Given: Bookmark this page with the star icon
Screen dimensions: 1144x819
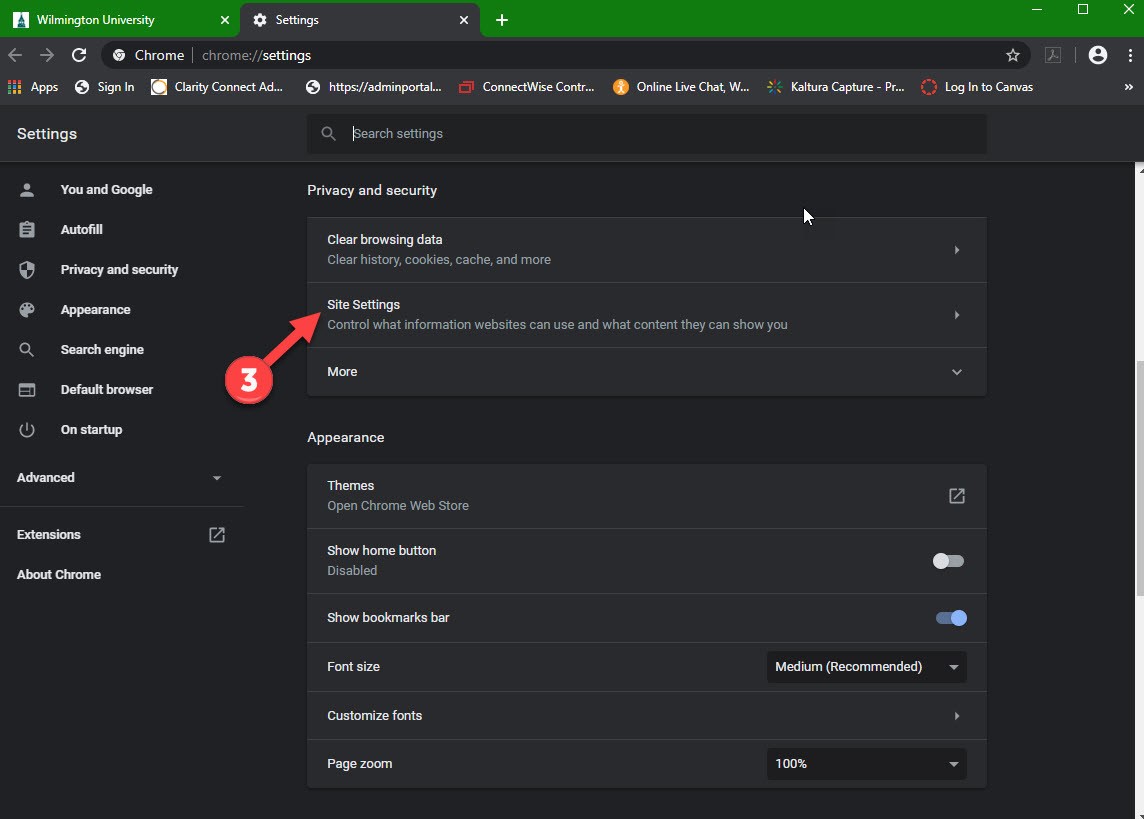Looking at the screenshot, I should (x=1013, y=55).
